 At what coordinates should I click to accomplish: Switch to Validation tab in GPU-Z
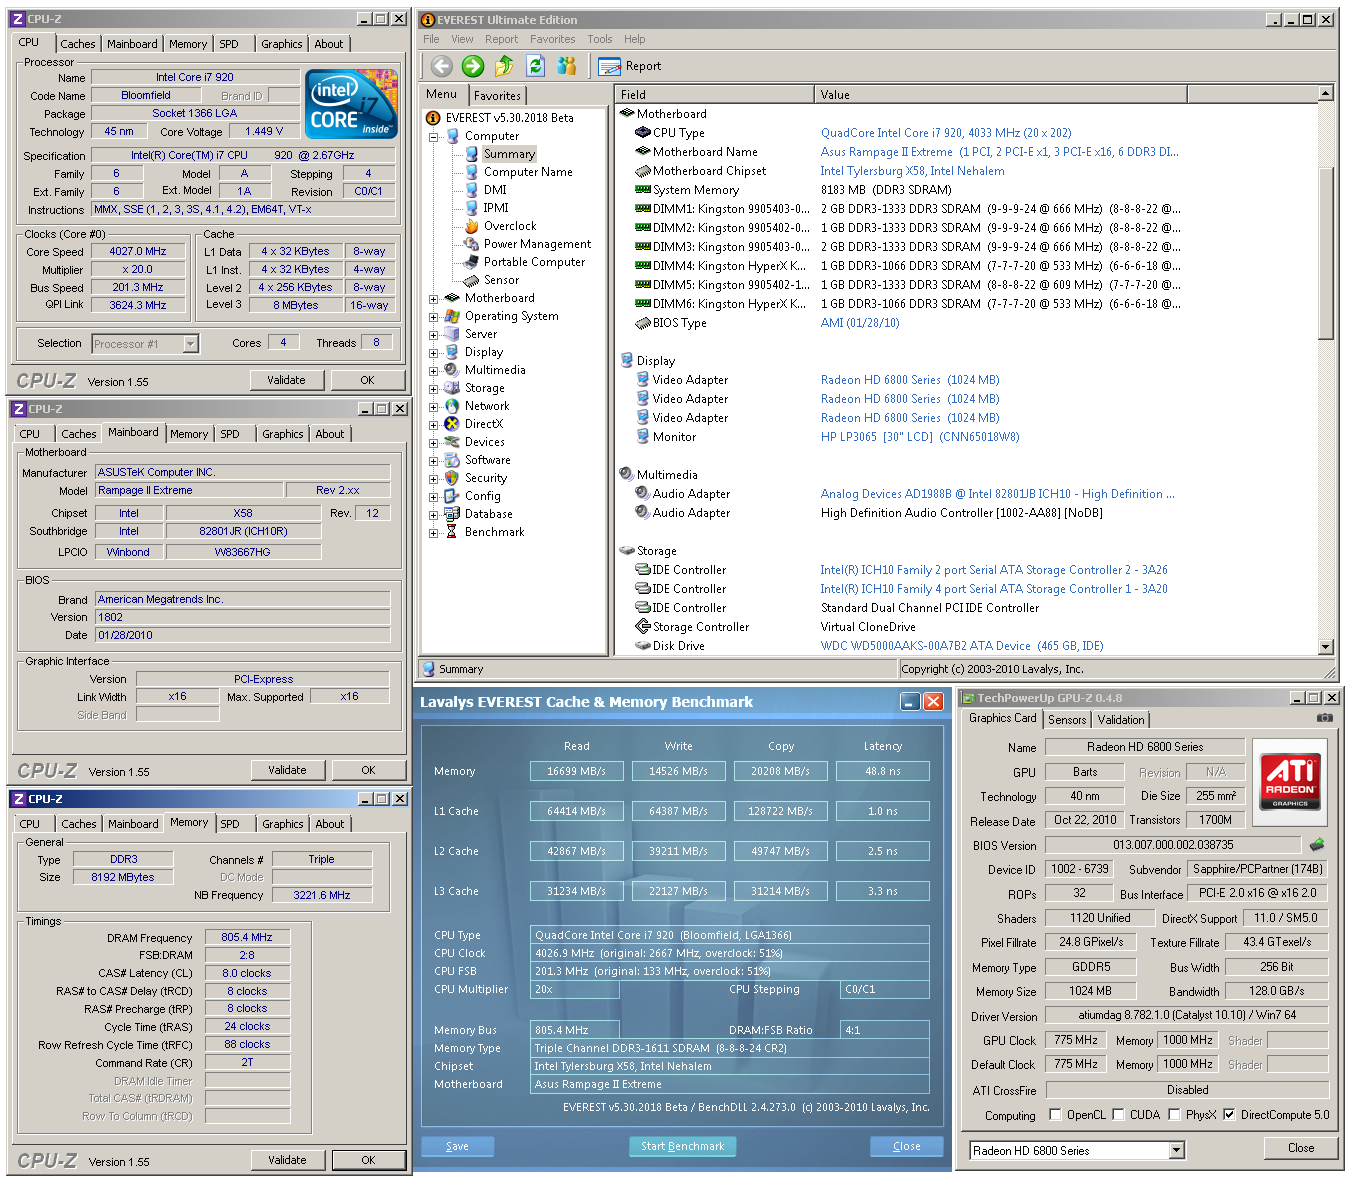tap(1121, 720)
